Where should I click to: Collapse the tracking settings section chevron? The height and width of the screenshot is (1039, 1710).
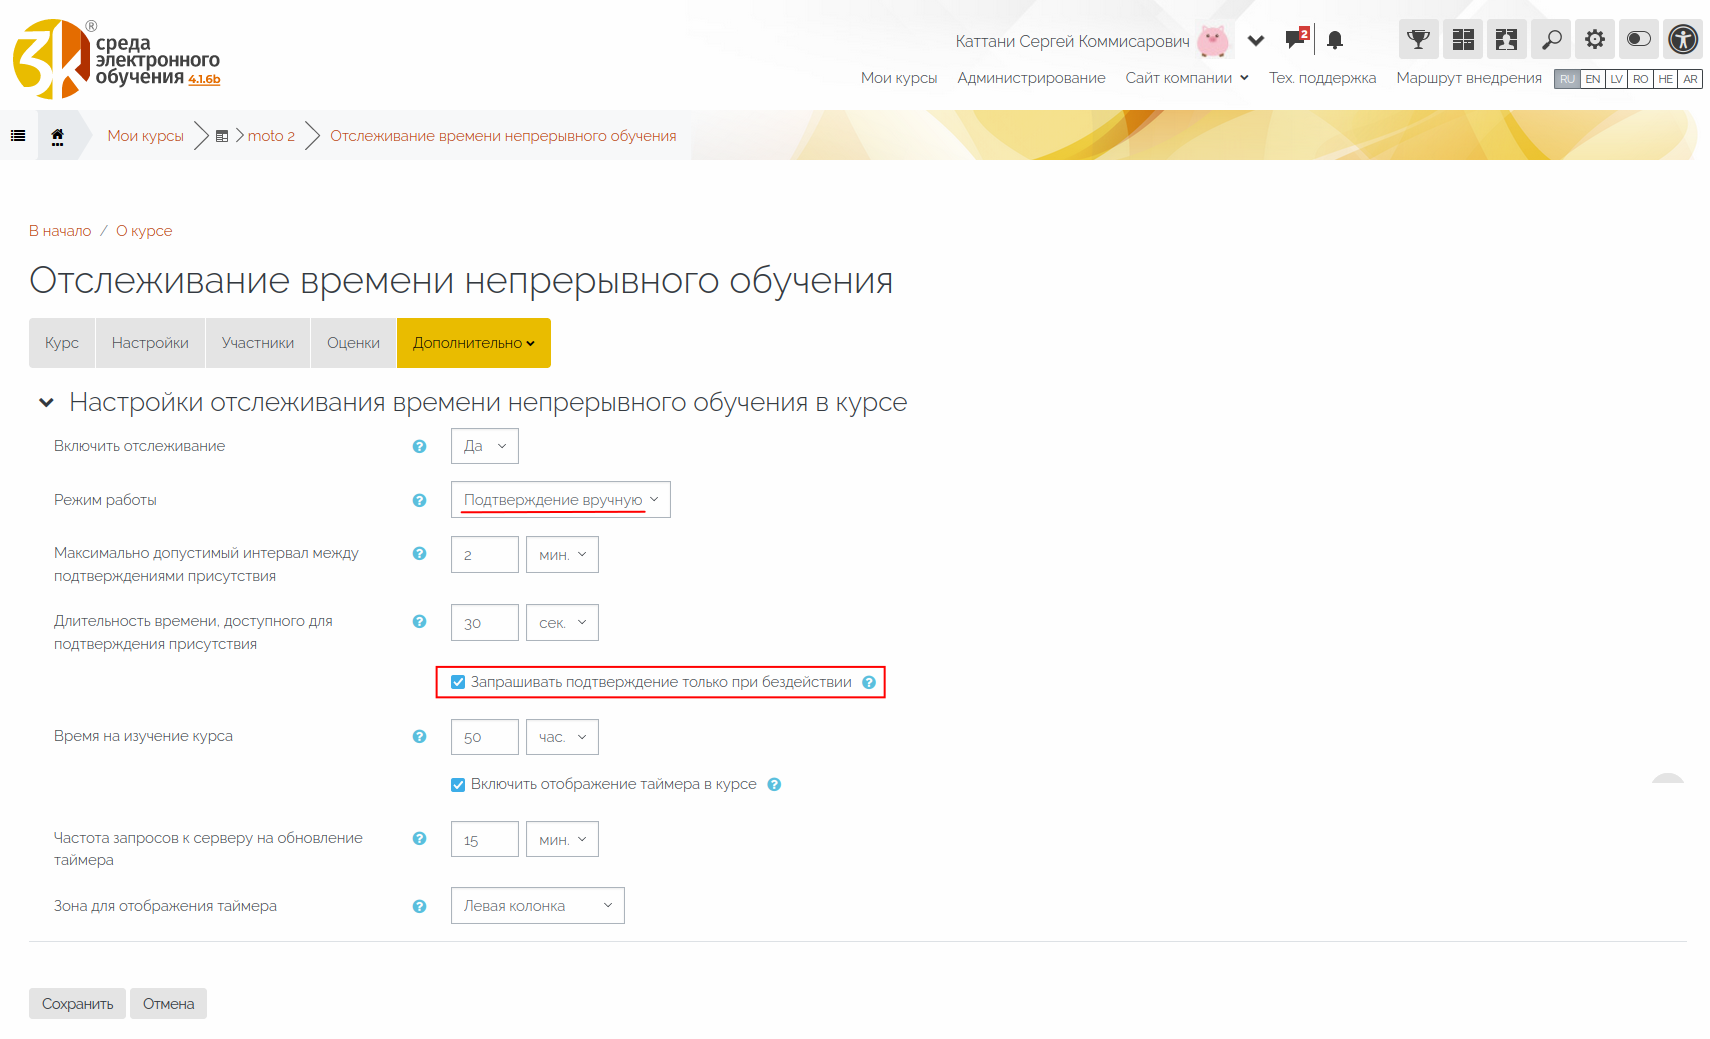click(x=46, y=403)
